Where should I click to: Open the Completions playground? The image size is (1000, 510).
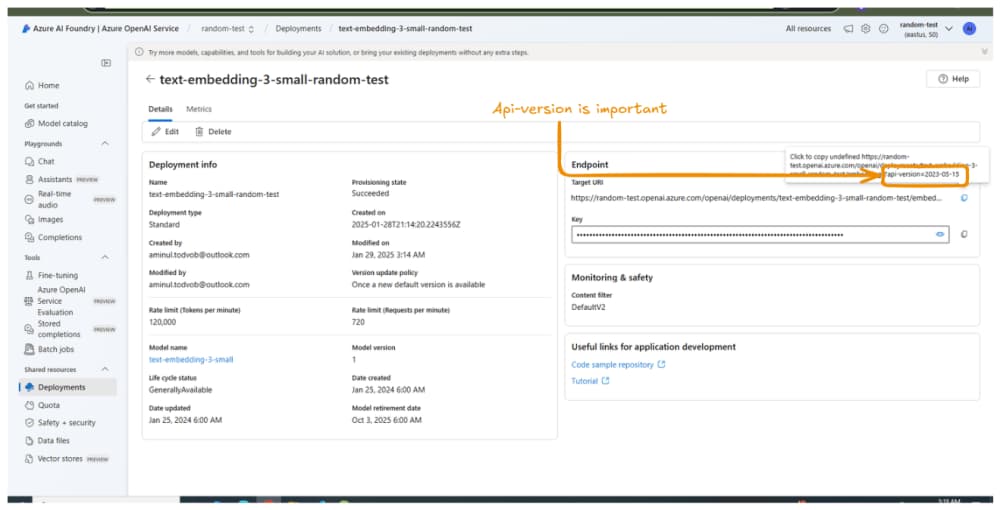53,237
